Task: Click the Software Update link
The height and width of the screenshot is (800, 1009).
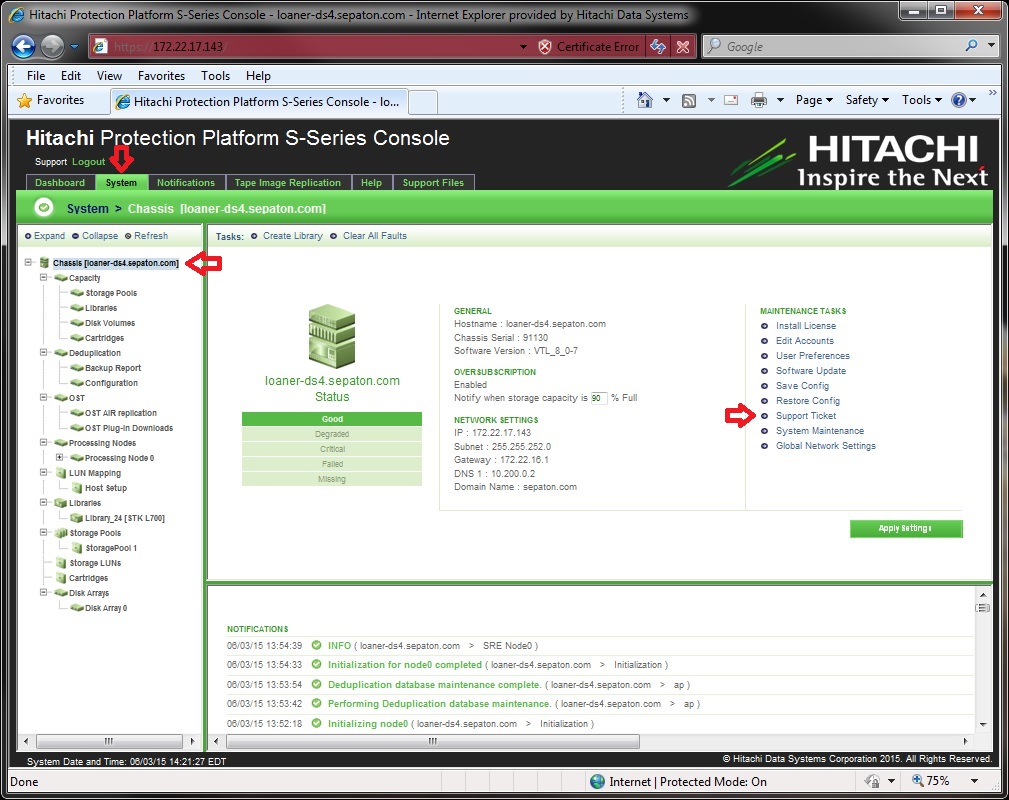Action: (x=811, y=371)
